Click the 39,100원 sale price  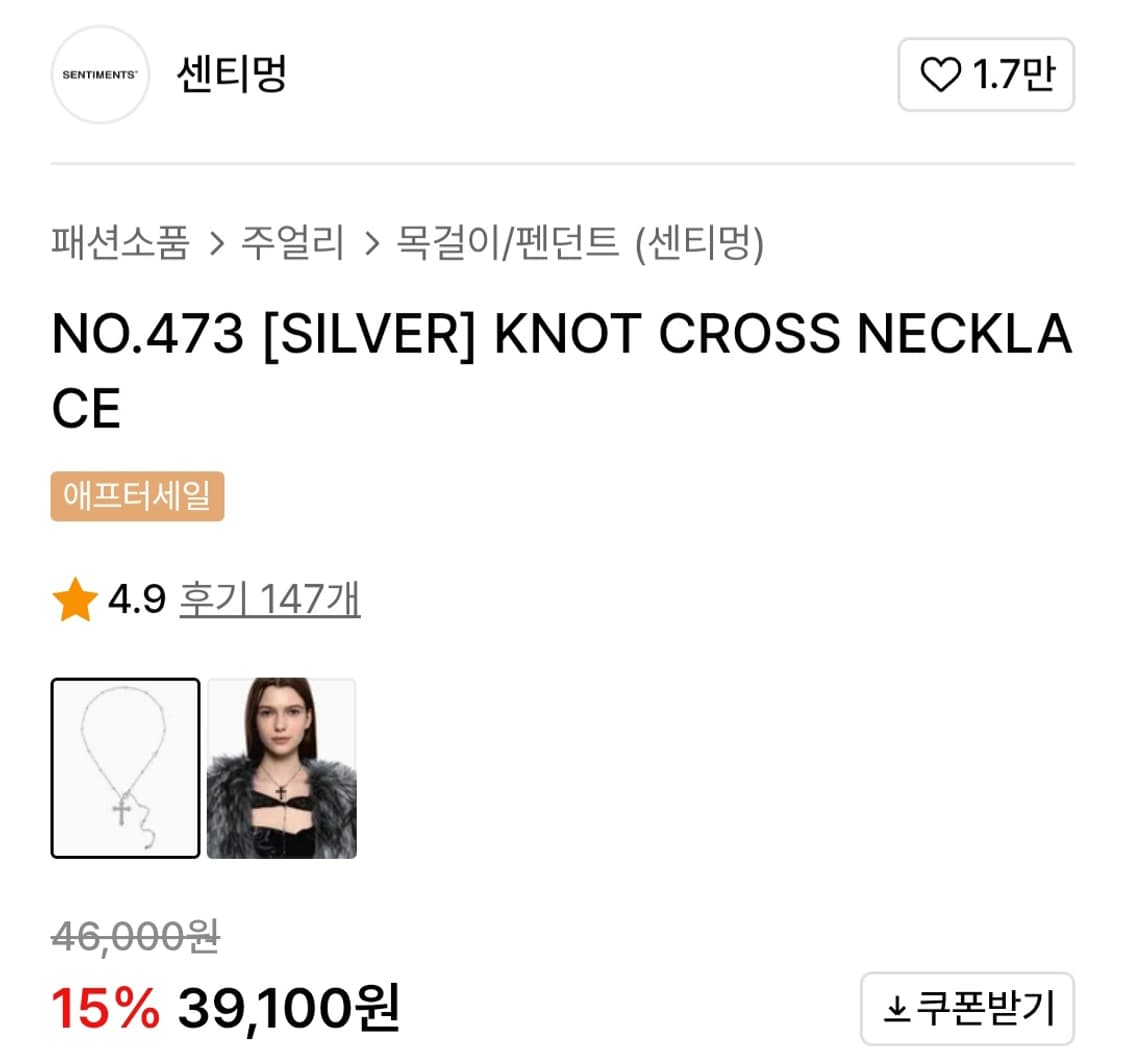289,1008
